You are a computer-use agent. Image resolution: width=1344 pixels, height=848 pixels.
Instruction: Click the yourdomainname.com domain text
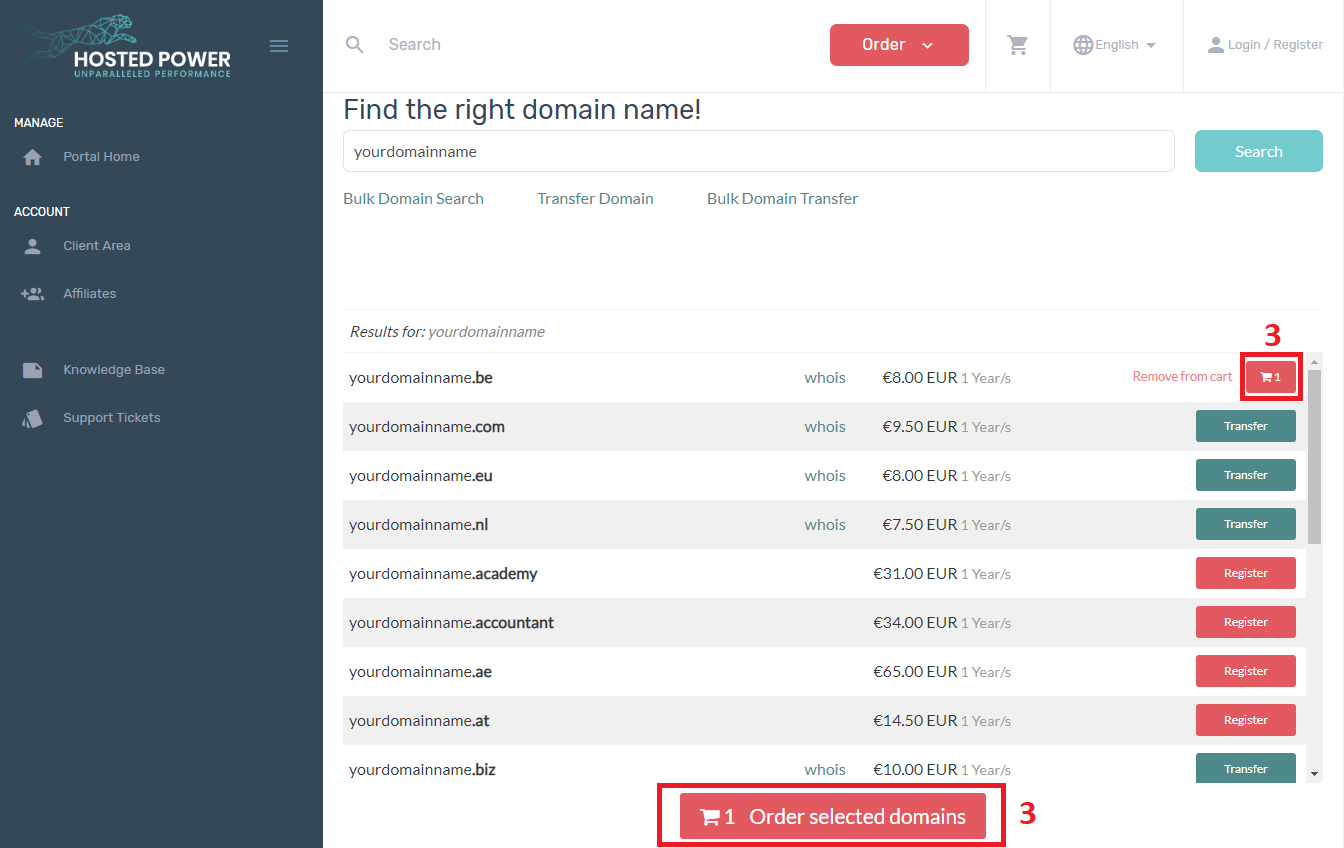click(427, 427)
